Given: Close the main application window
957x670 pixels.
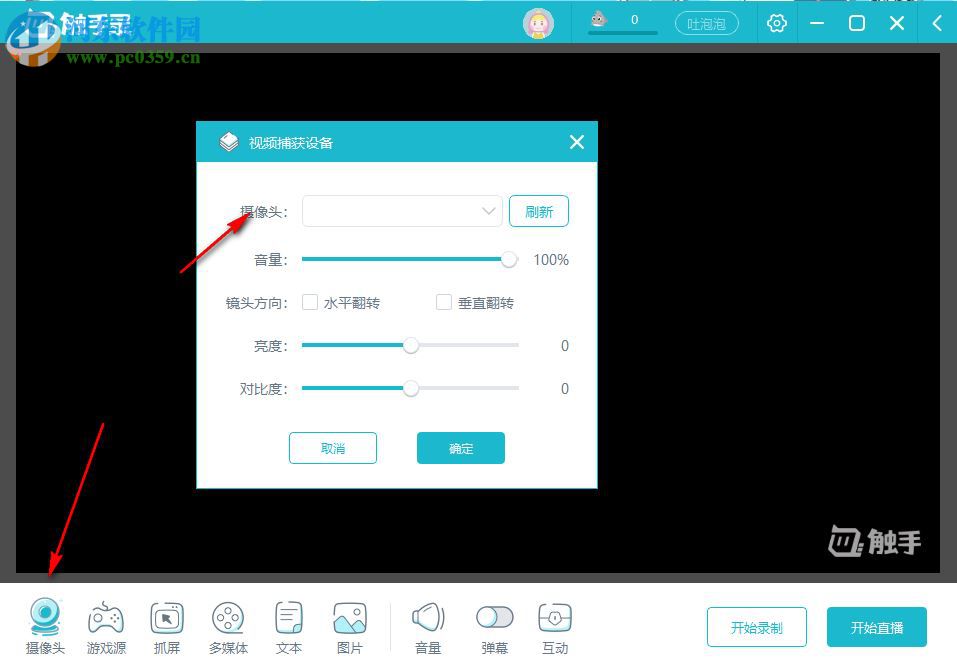Looking at the screenshot, I should pos(897,23).
